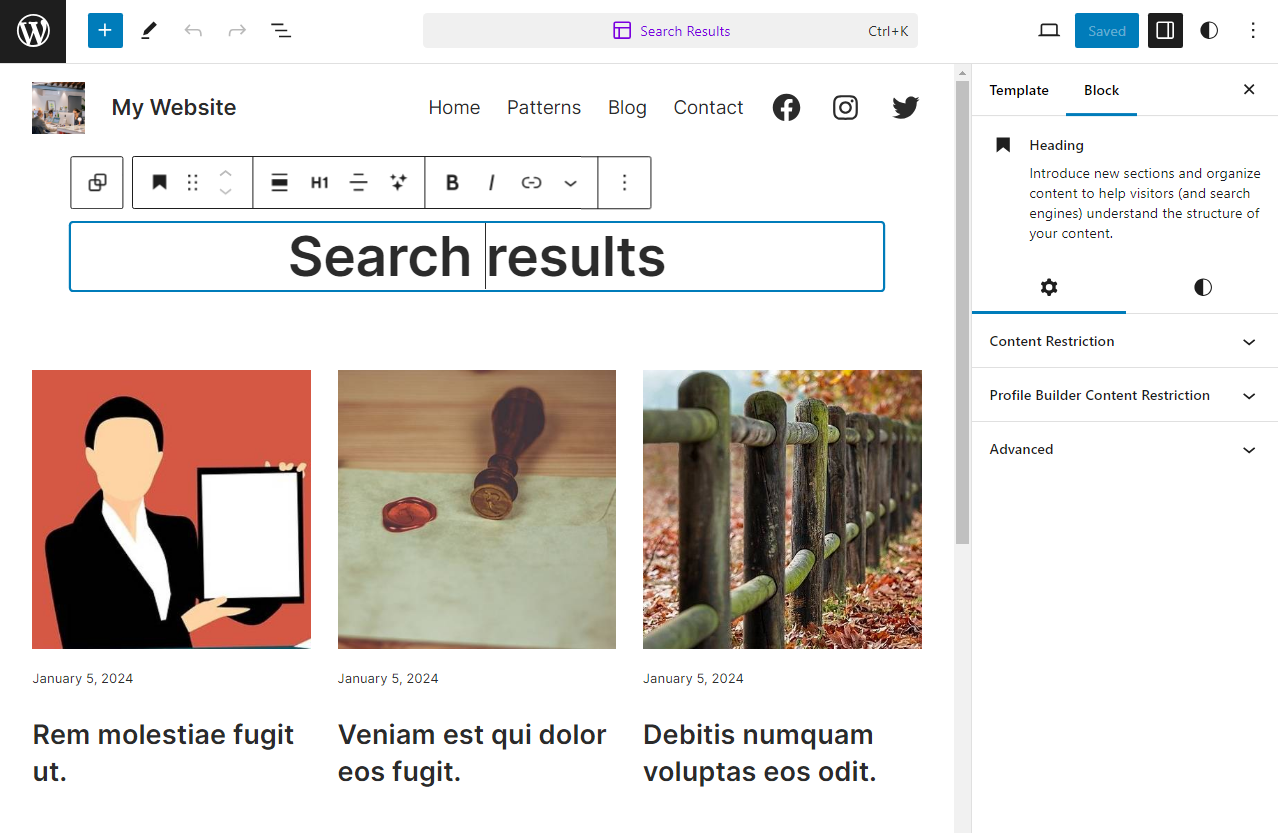1278x833 pixels.
Task: Change the Heading block type
Action: 159,183
